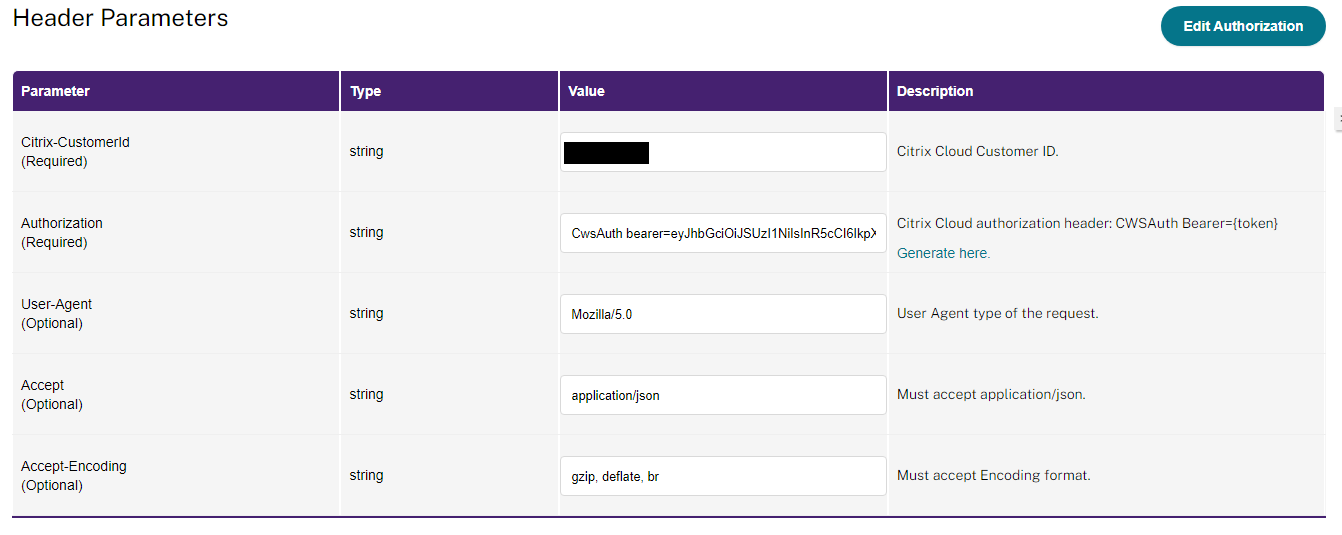Click the User-Agent (Optional) parameter label
The image size is (1342, 535).
(57, 313)
